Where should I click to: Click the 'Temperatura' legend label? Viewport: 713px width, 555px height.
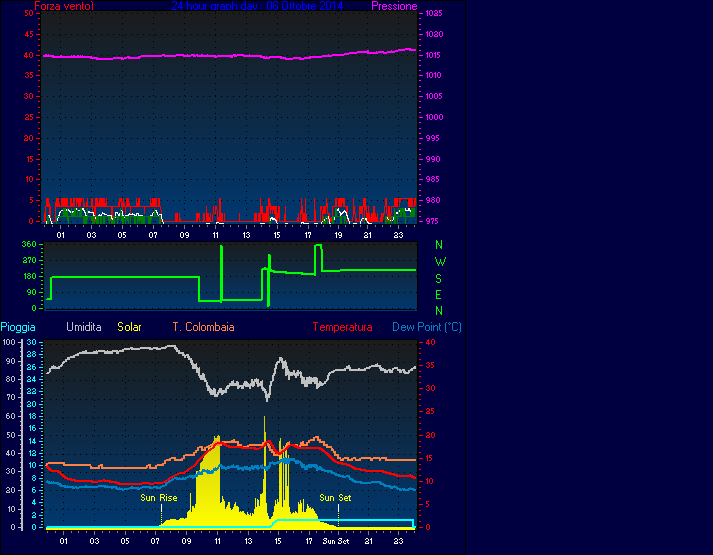342,327
